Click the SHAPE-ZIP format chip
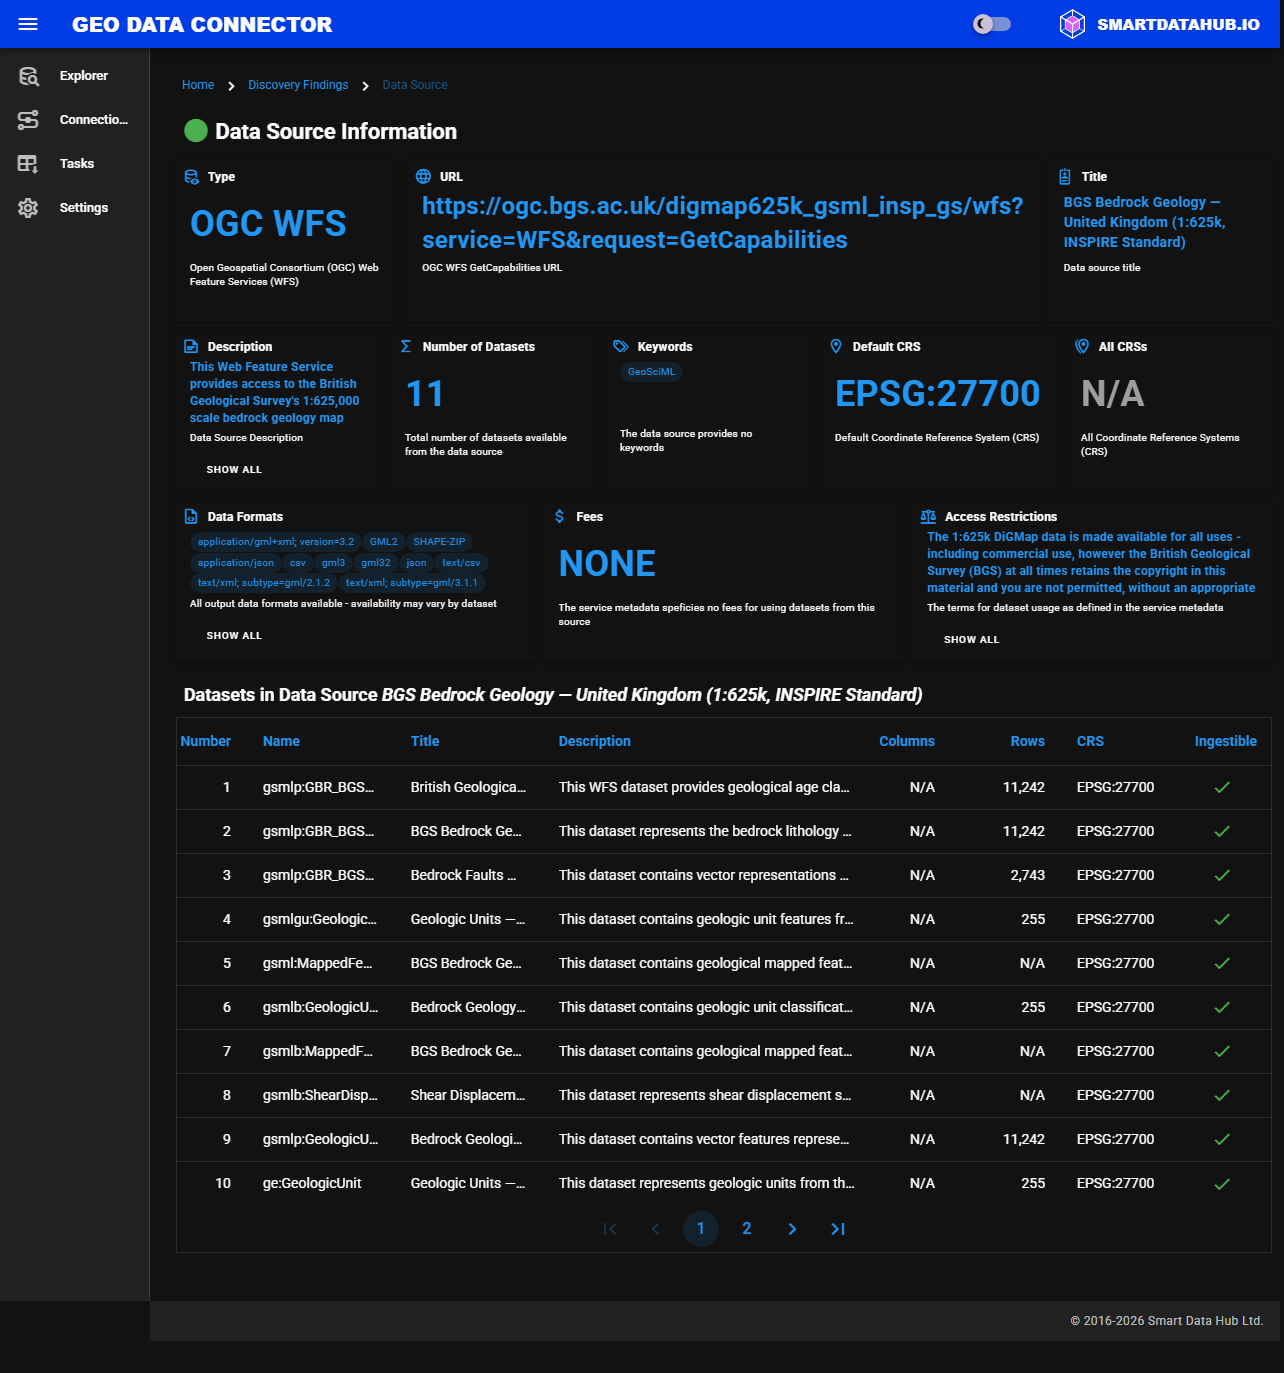The height and width of the screenshot is (1373, 1284). [x=439, y=542]
